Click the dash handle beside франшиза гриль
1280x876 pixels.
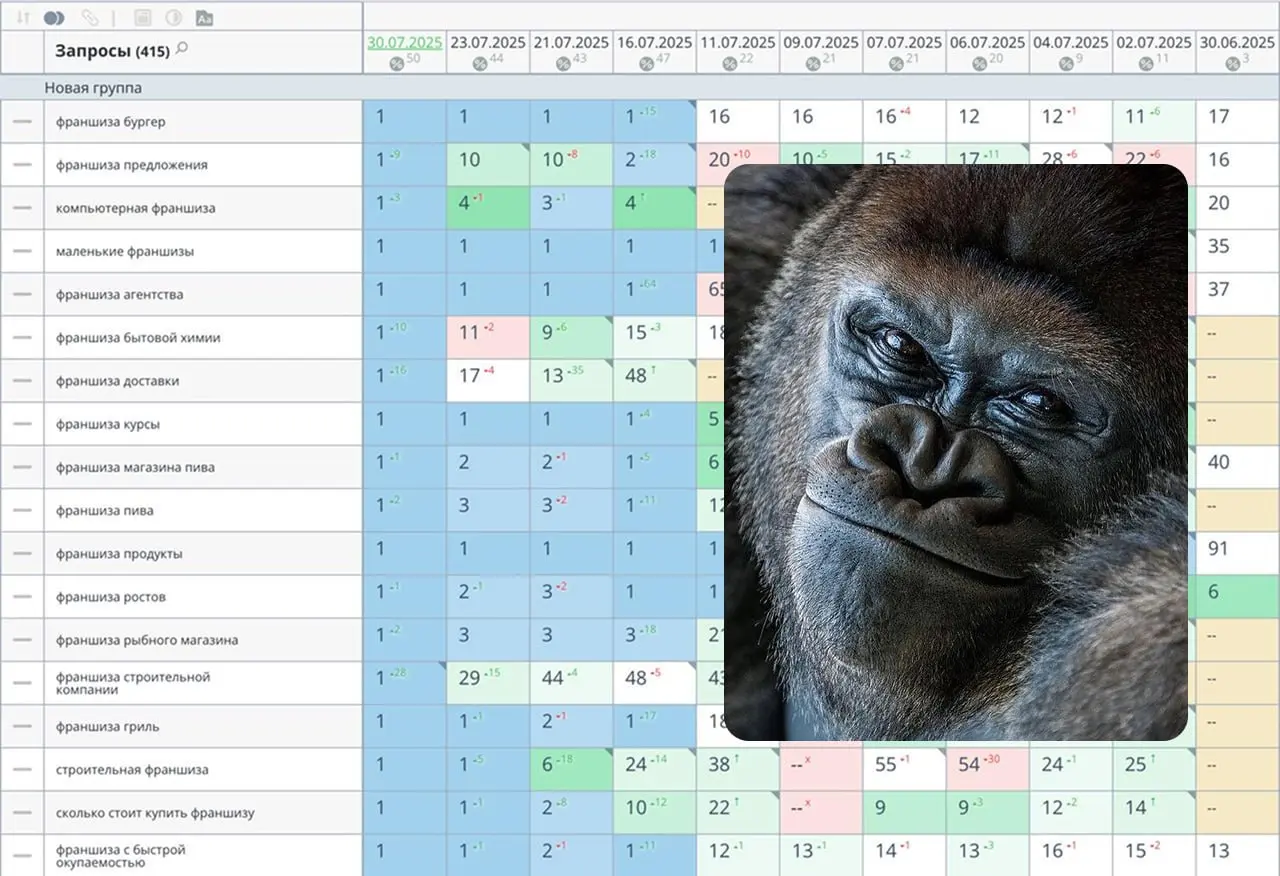click(22, 727)
